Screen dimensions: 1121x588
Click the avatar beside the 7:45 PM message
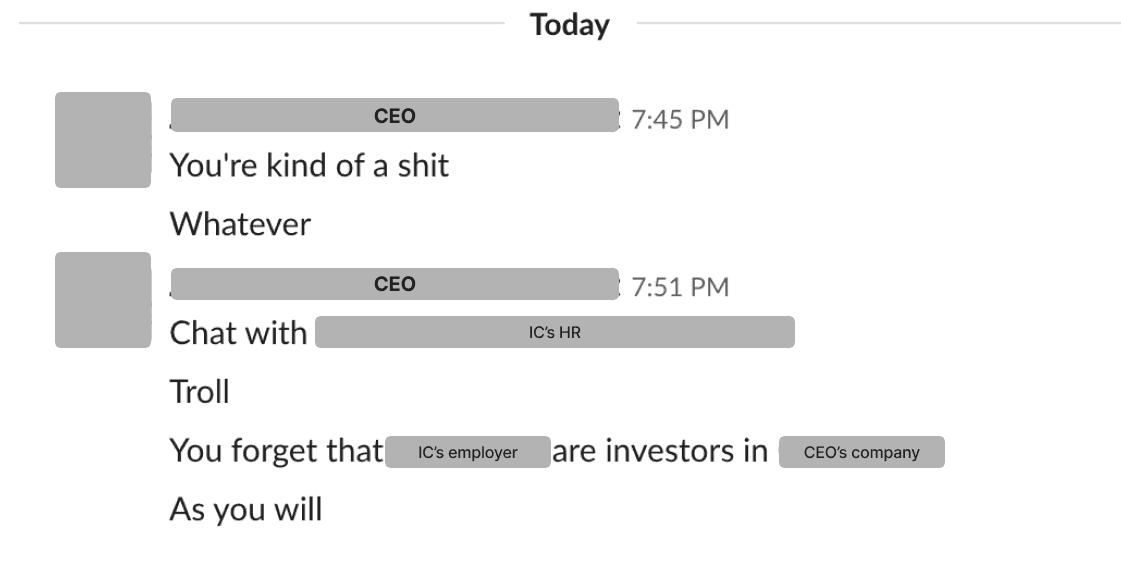(102, 140)
